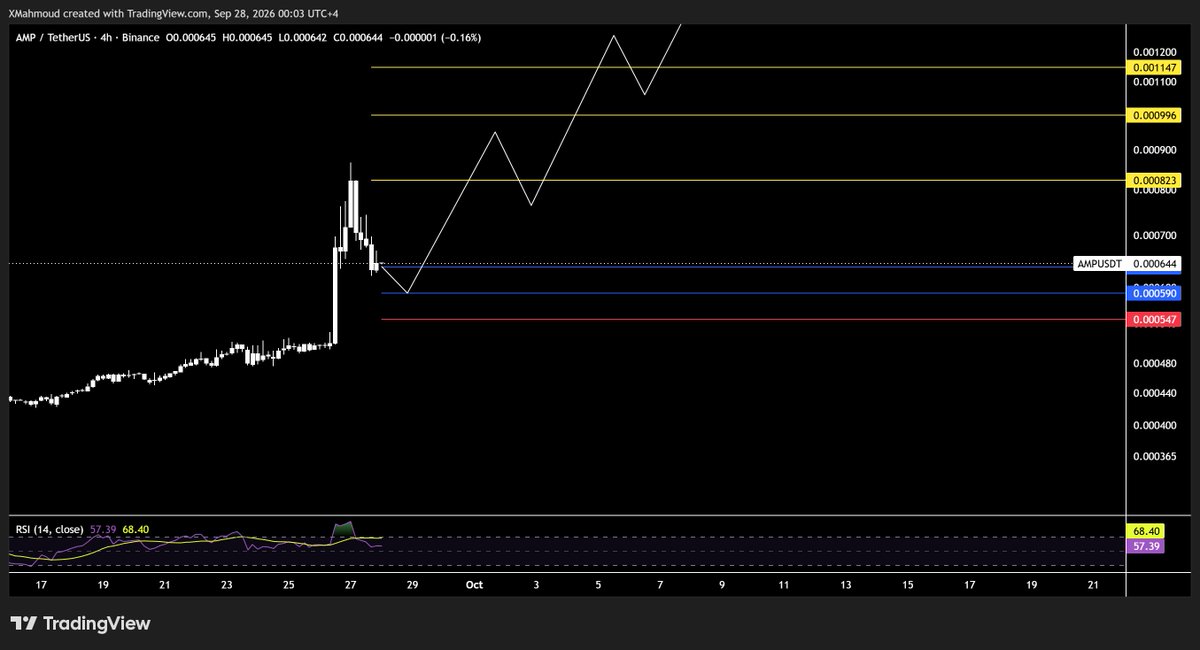The image size is (1200, 650).
Task: Click date 23 on the time axis
Action: pos(226,584)
